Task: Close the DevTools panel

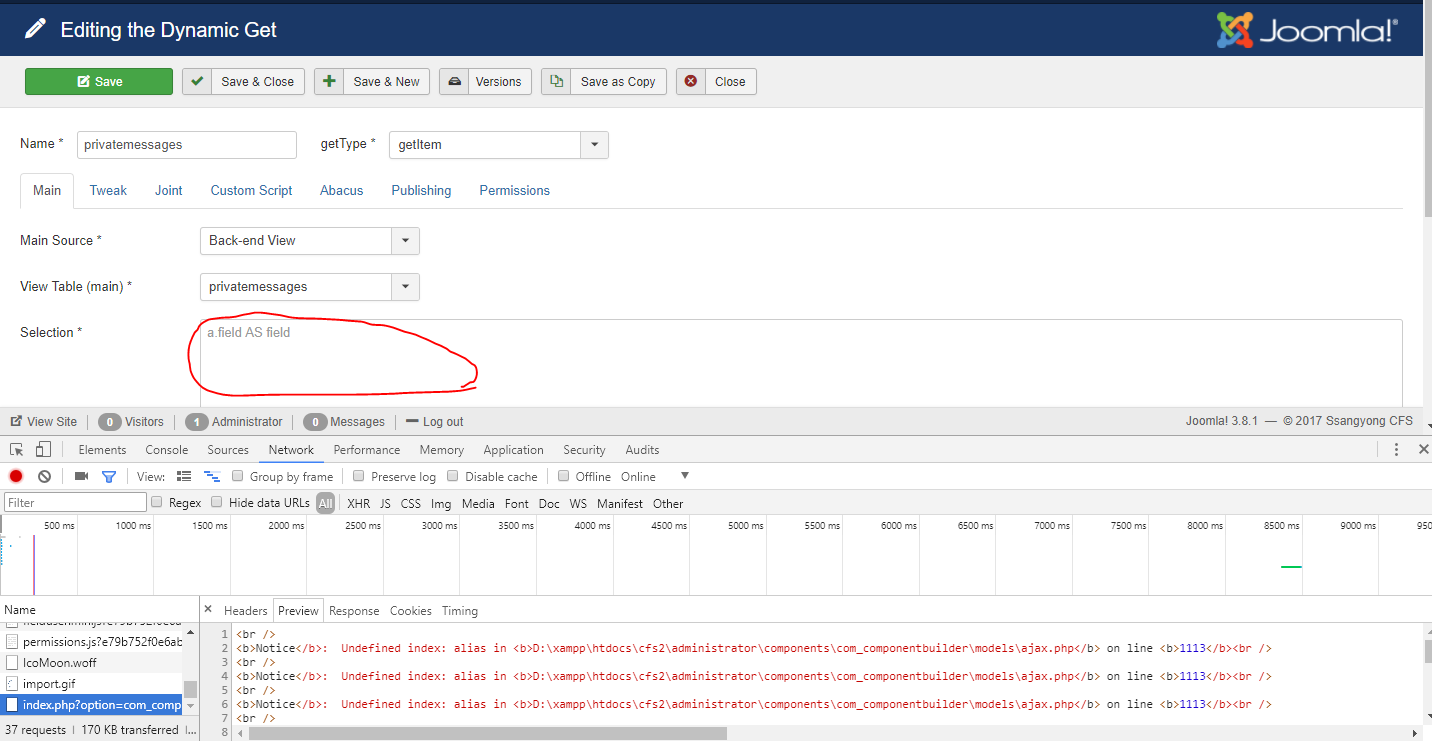Action: point(1423,450)
